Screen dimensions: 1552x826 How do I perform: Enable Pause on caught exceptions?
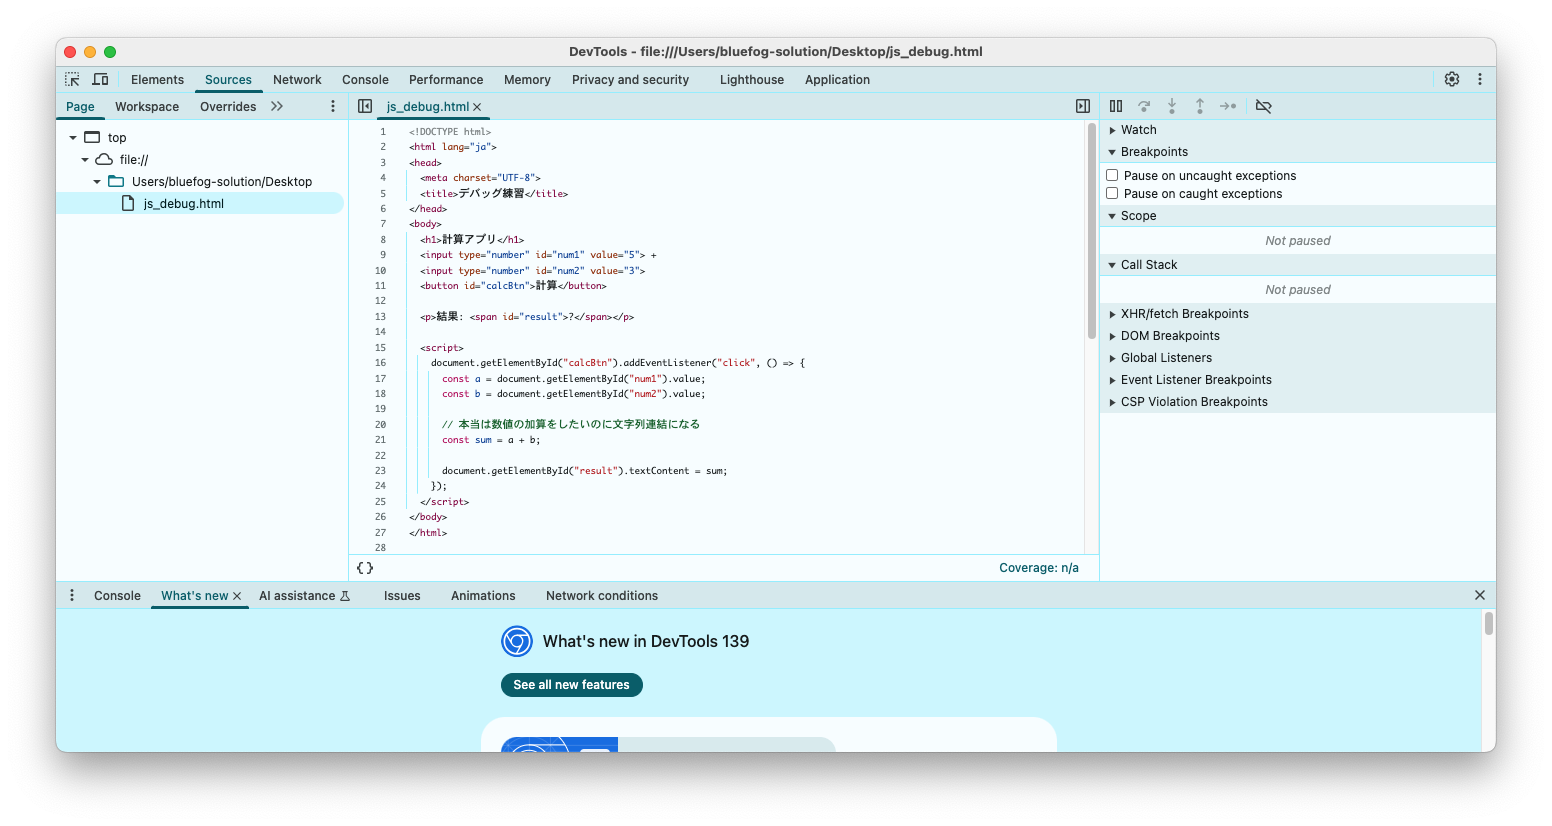(x=1112, y=194)
